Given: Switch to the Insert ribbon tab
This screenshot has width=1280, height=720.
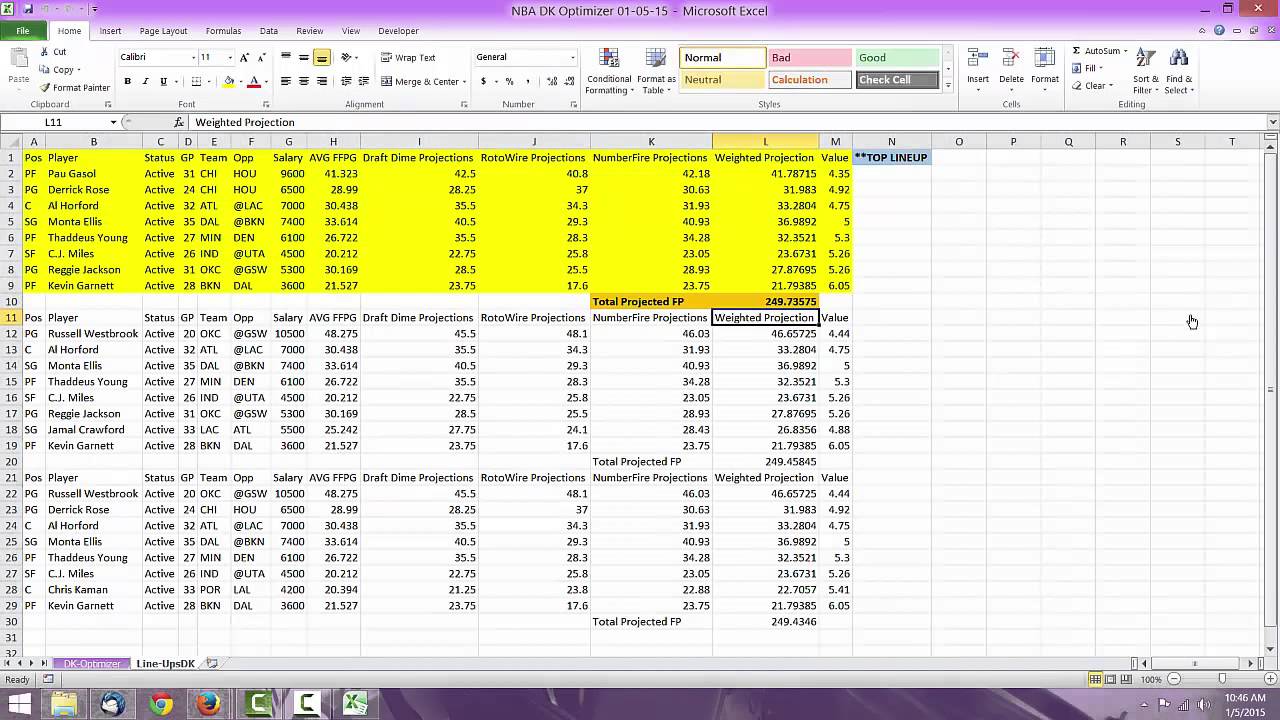Looking at the screenshot, I should [110, 31].
